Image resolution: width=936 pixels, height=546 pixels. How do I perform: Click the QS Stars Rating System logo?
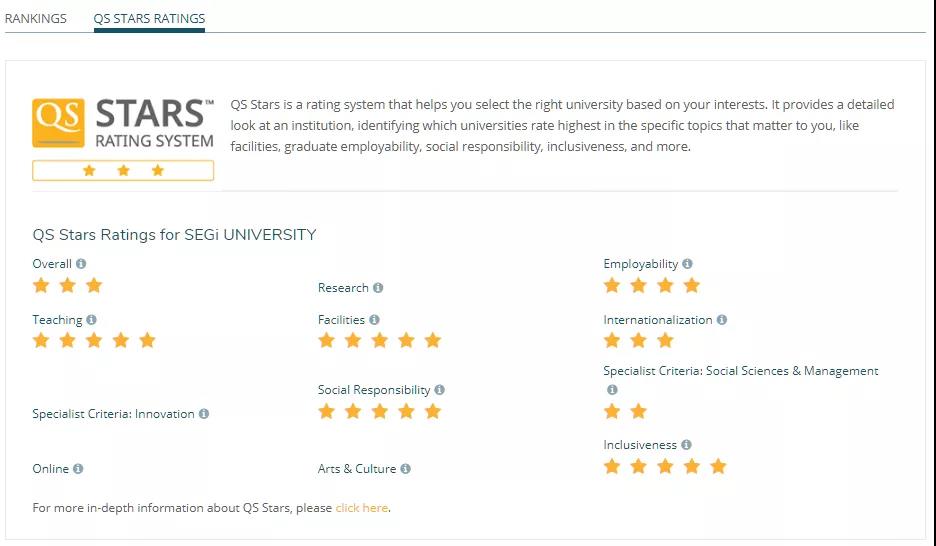[123, 123]
